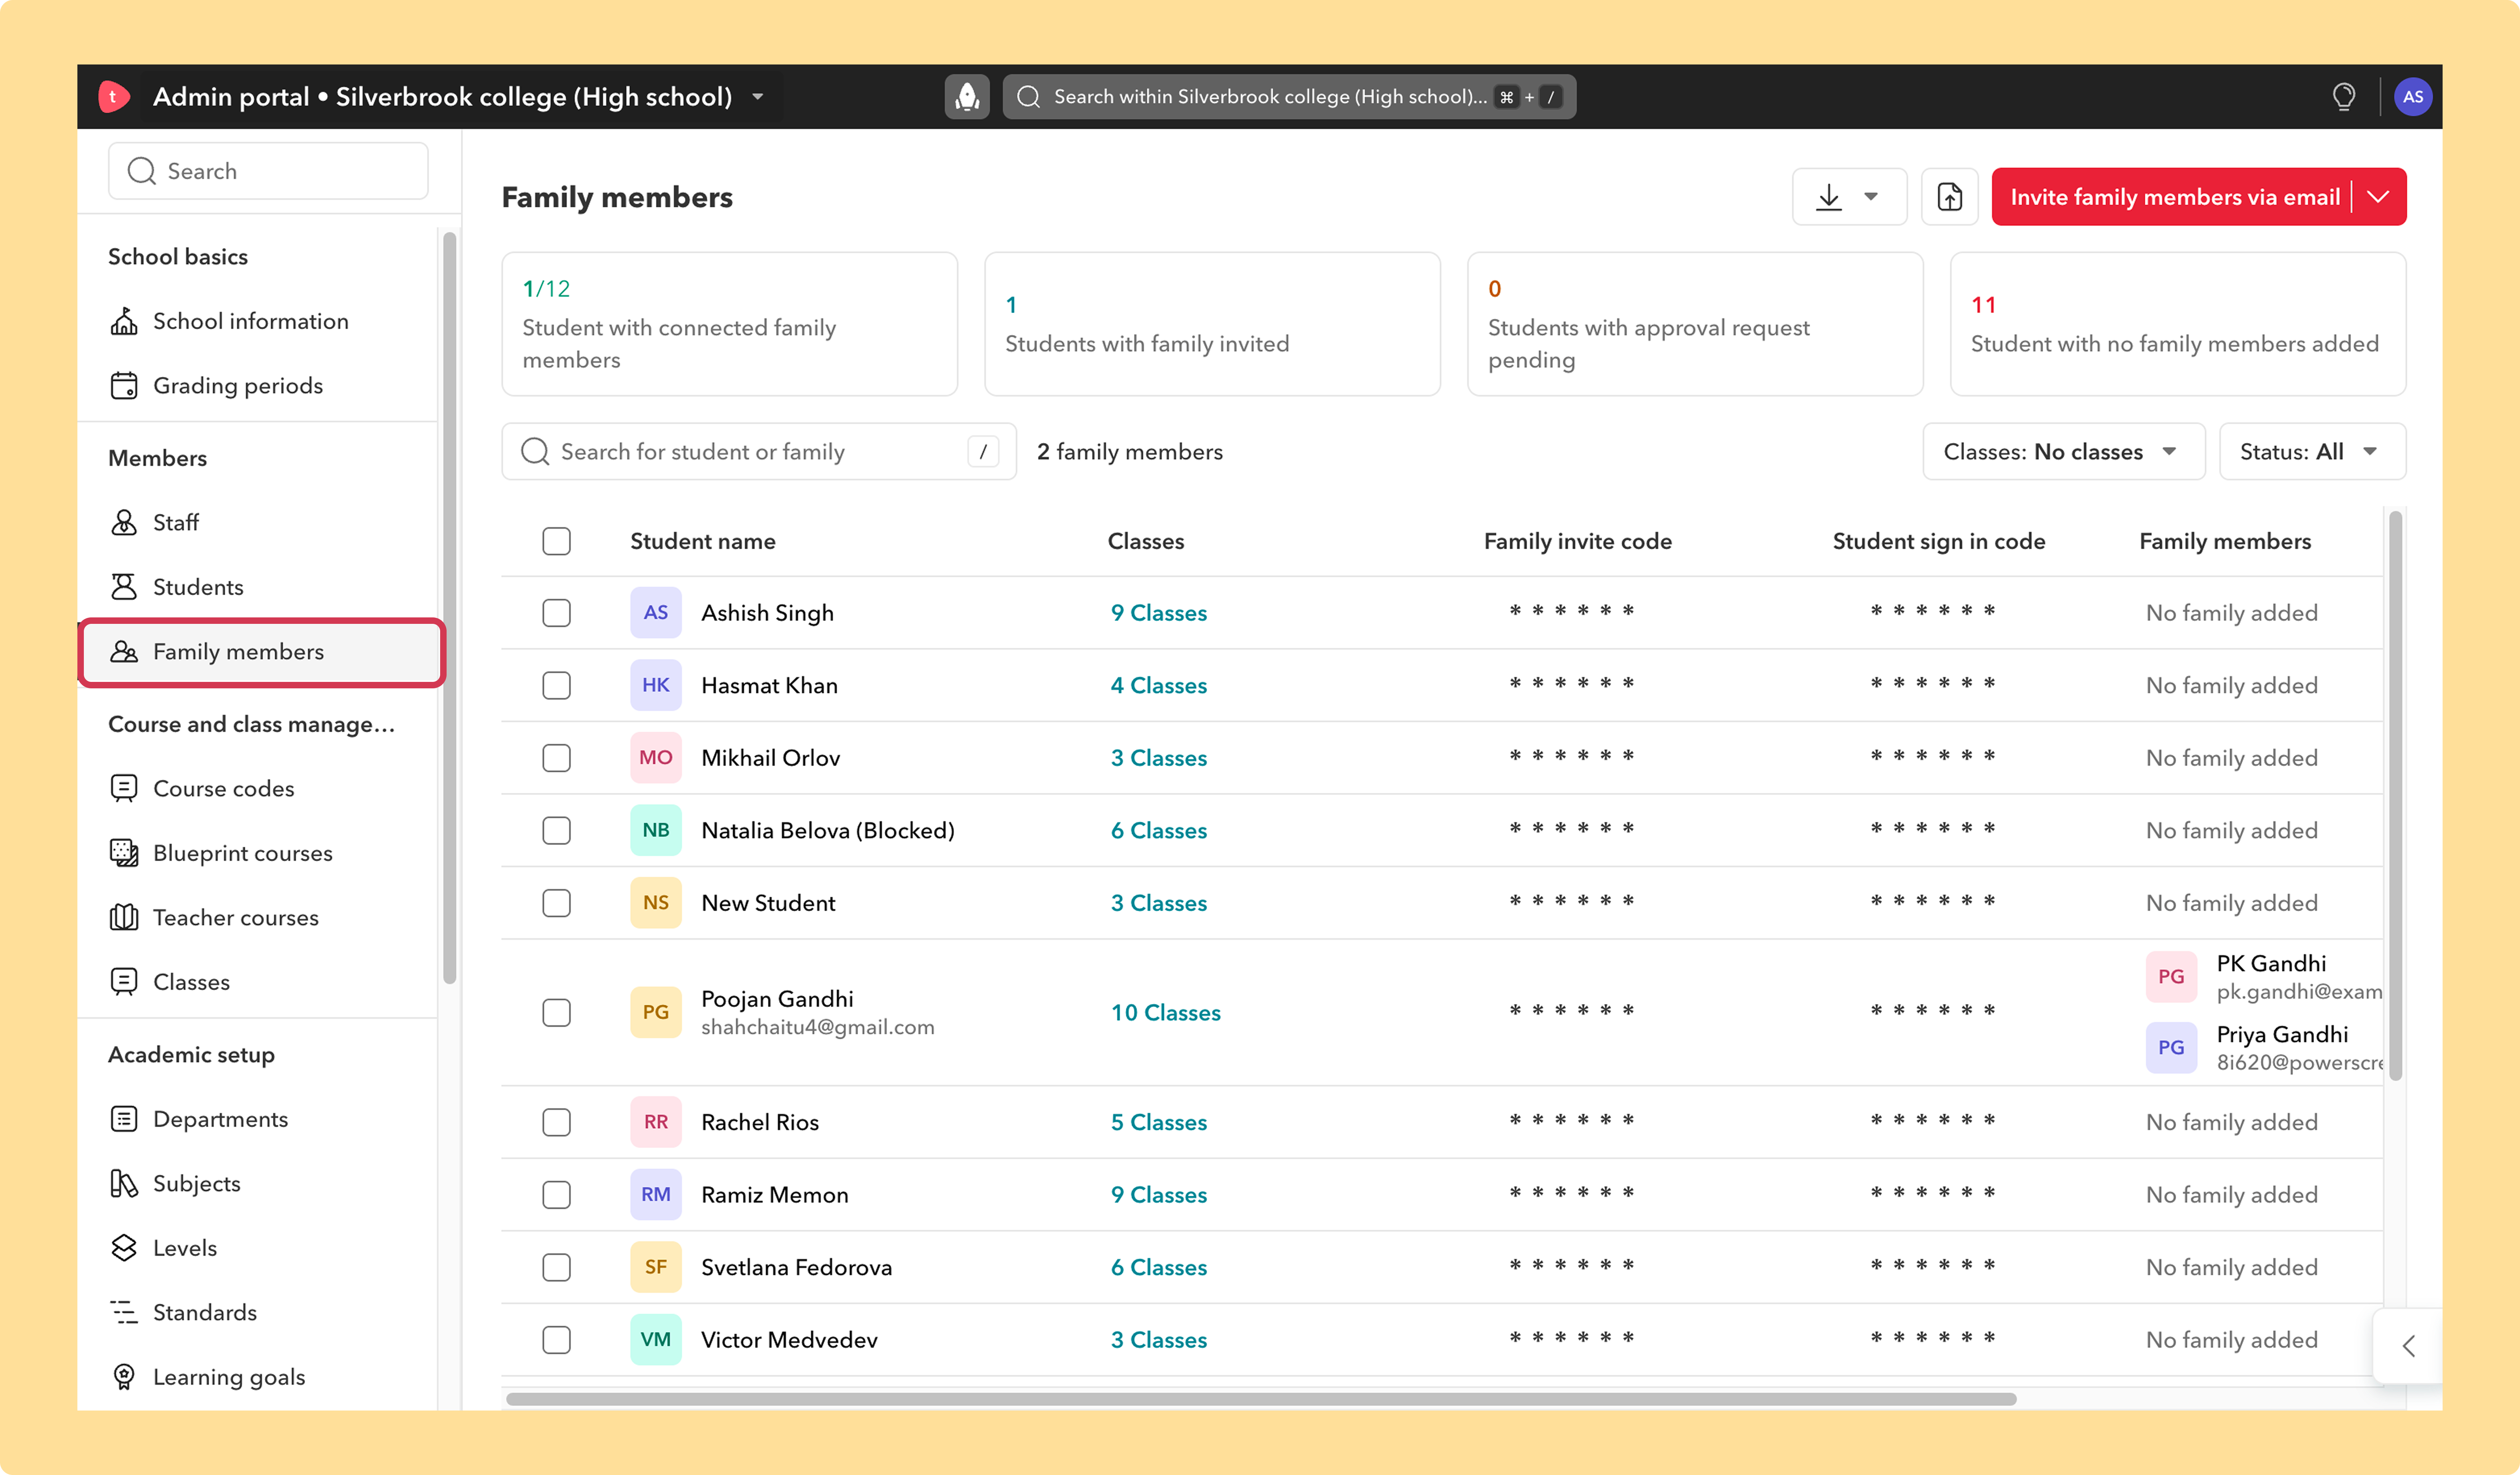Screen dimensions: 2520x1475
Task: Click the Learning goals badge icon
Action: point(124,1377)
